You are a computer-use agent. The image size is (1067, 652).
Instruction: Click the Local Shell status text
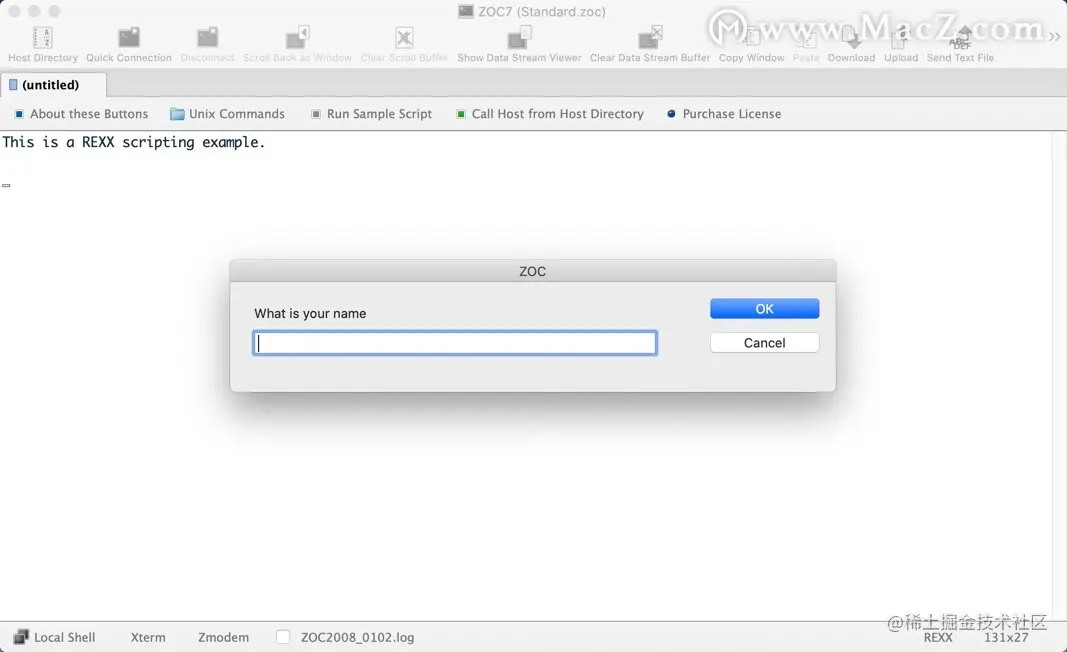65,637
